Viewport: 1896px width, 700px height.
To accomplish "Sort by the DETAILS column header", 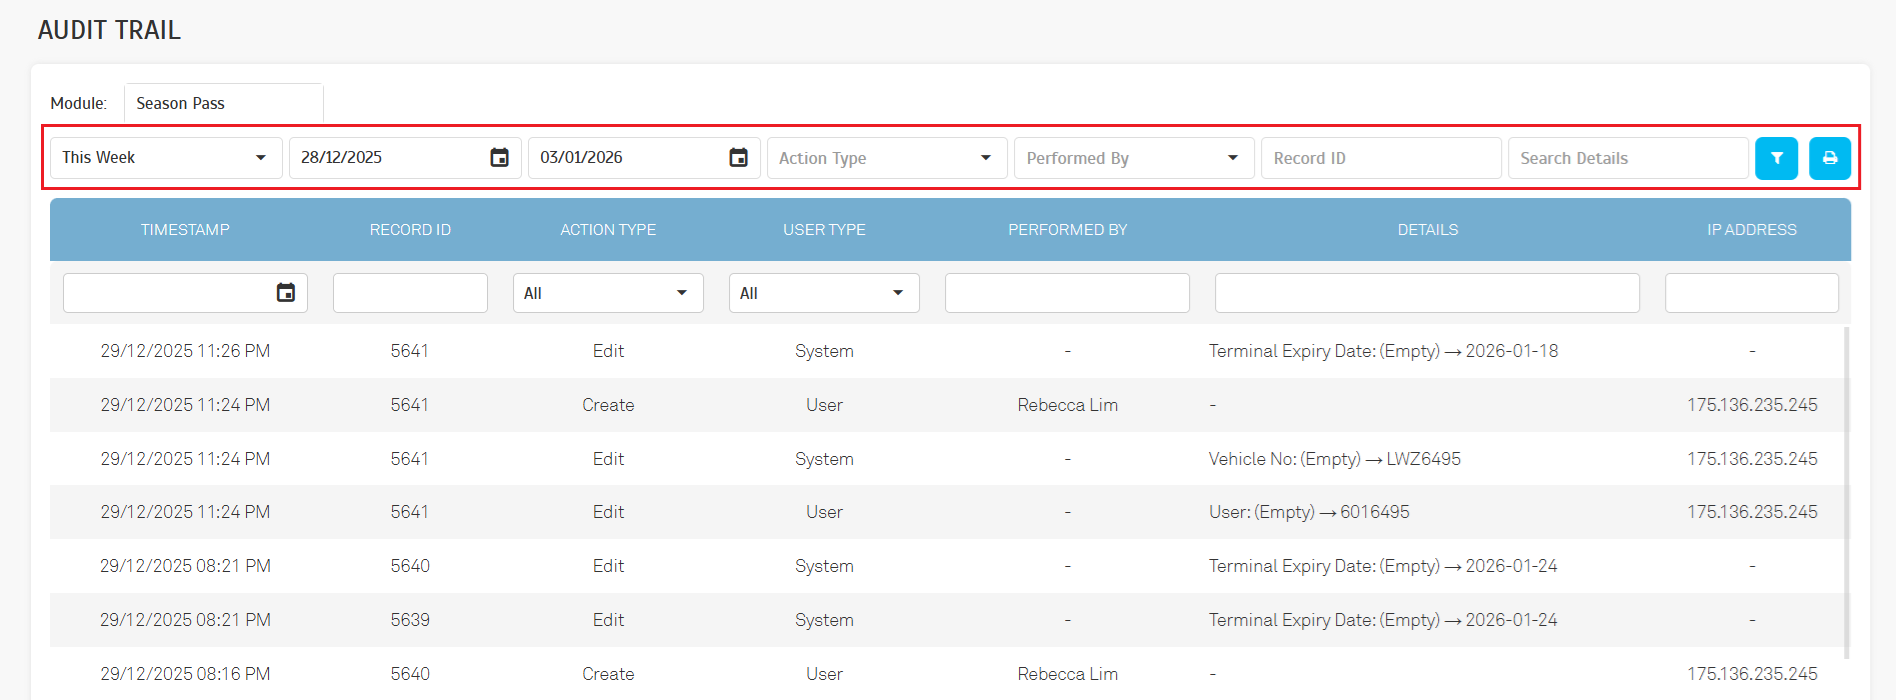I will tap(1427, 230).
